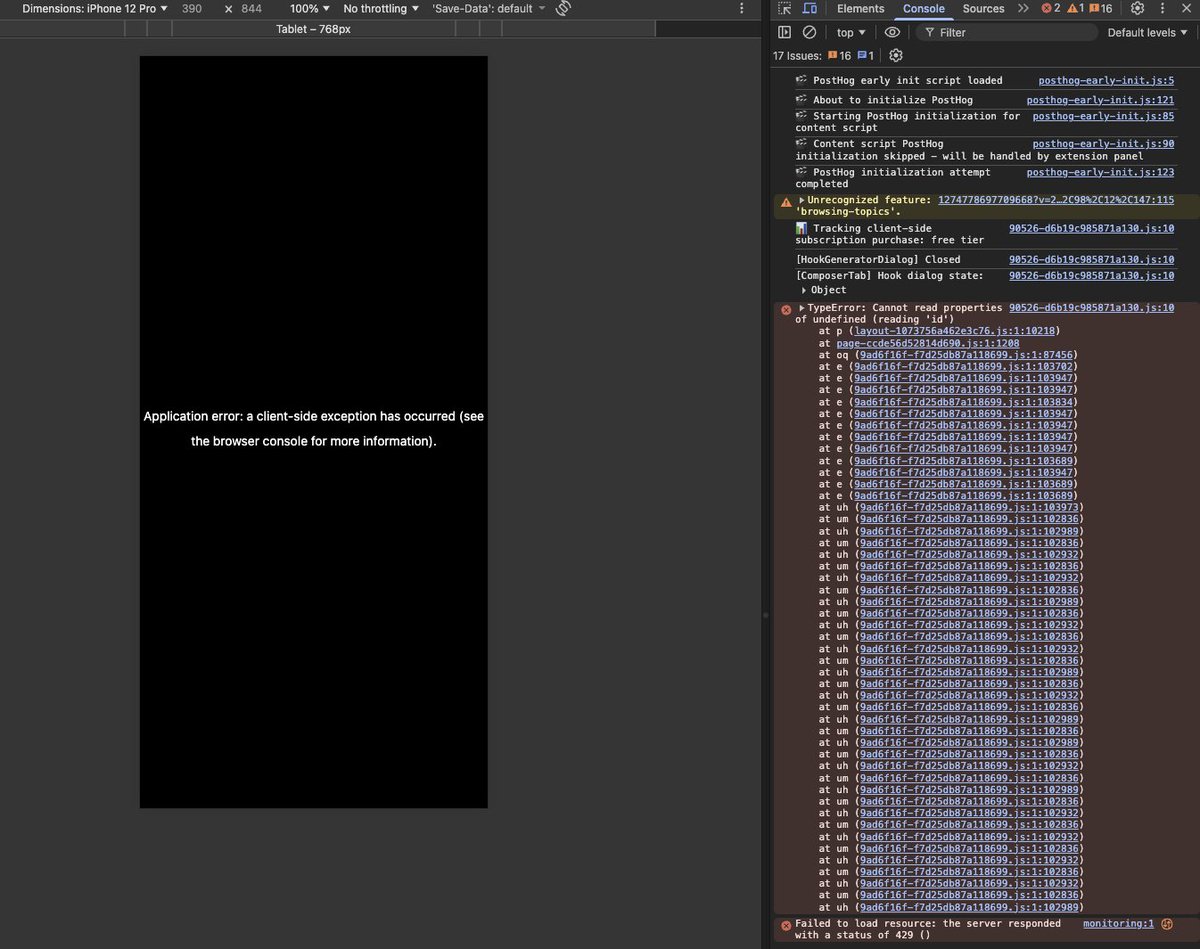Open stack link ending :1:103834
Viewport: 1200px width, 949px height.
tap(964, 402)
